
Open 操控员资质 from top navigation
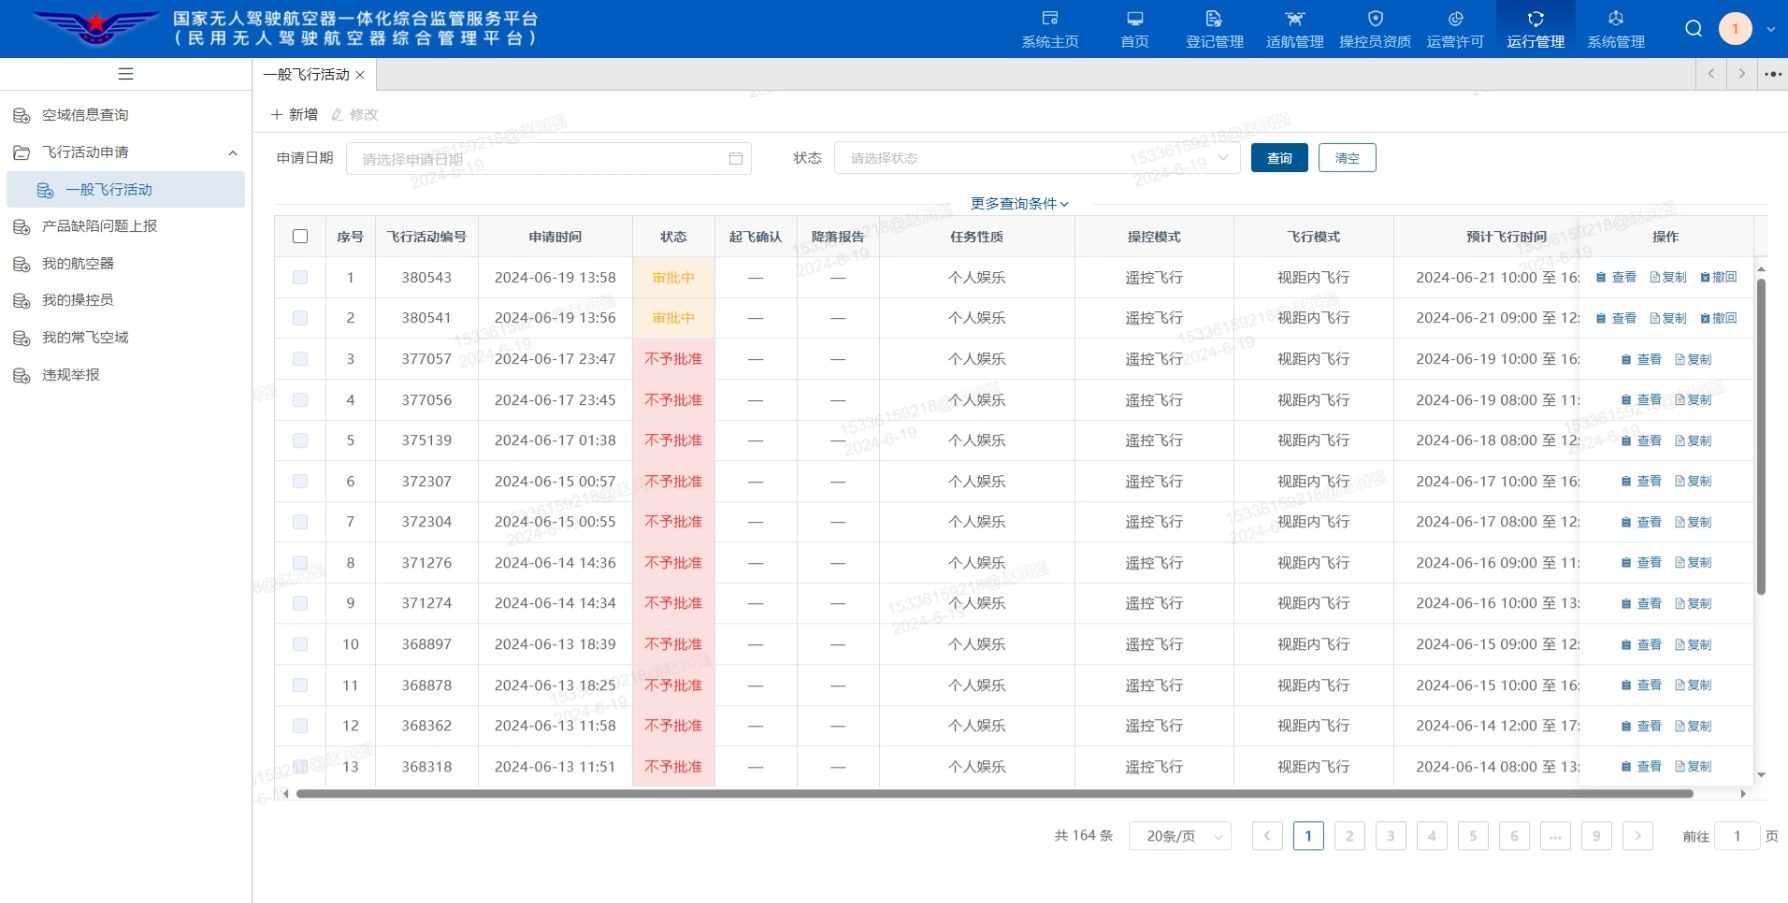click(x=1375, y=29)
